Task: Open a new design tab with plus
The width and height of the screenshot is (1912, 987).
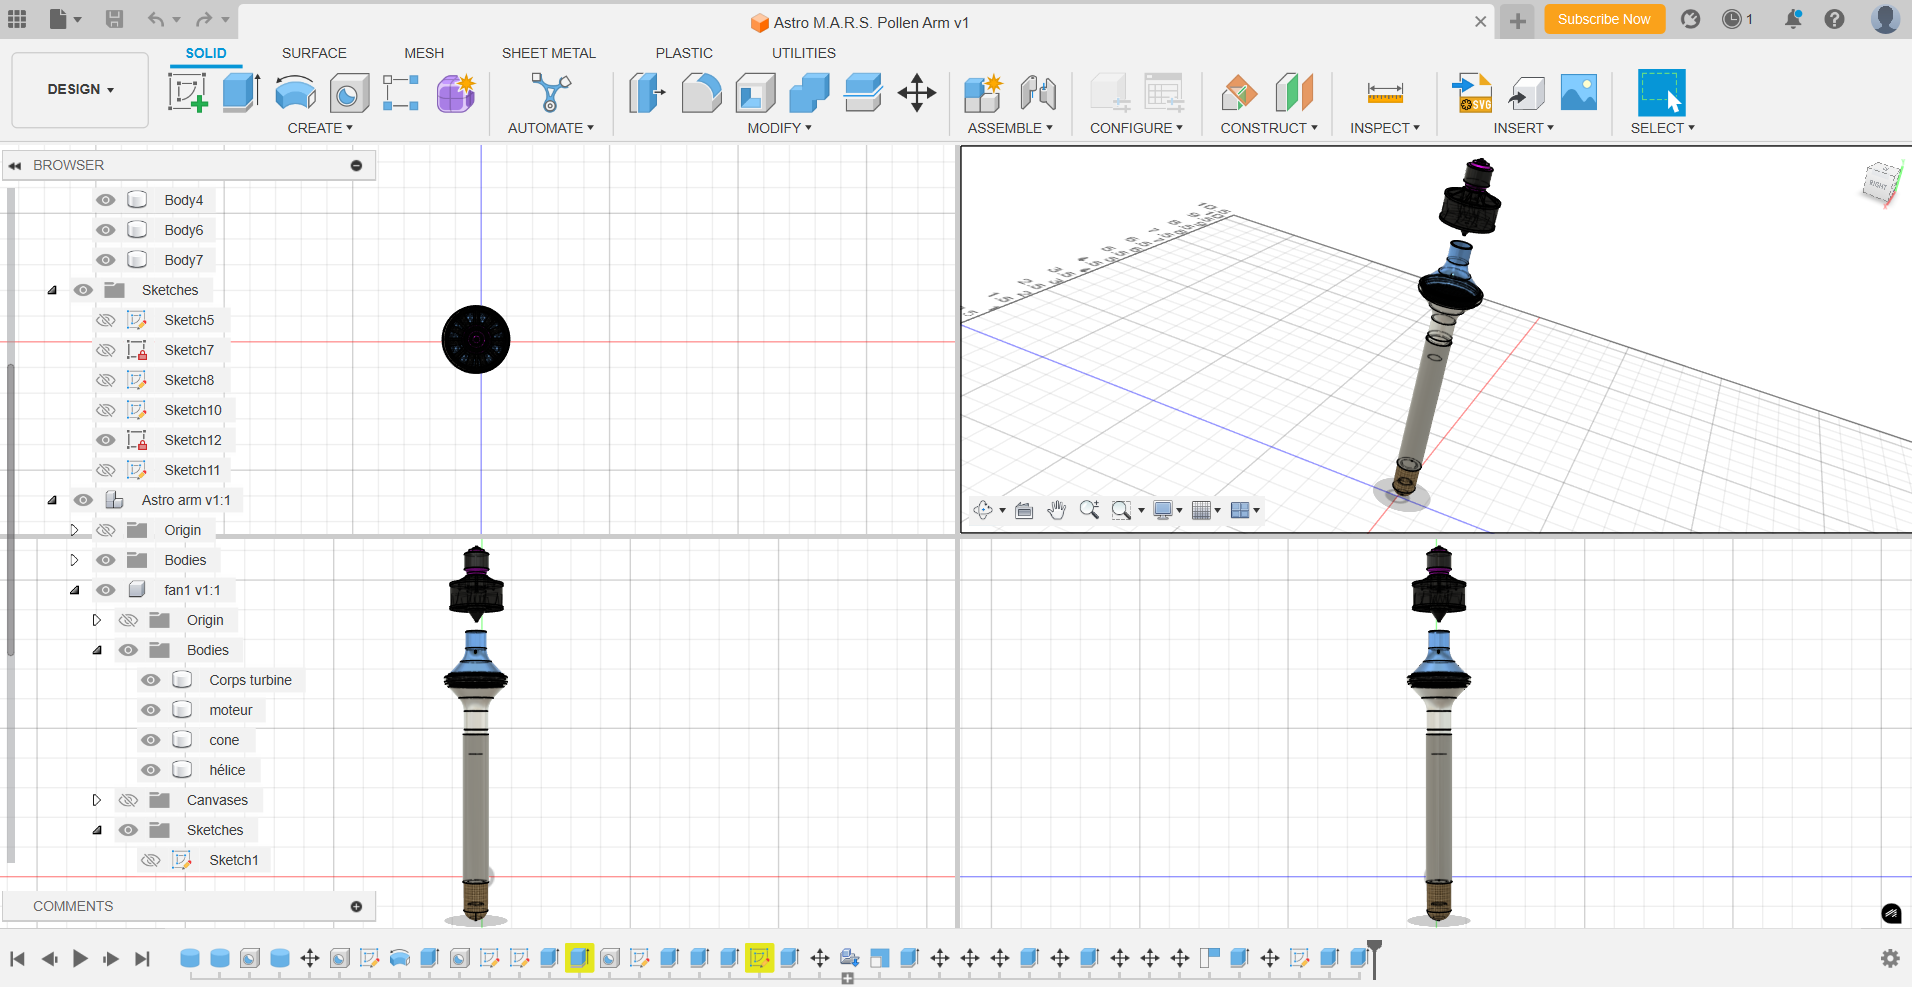Action: click(1518, 21)
